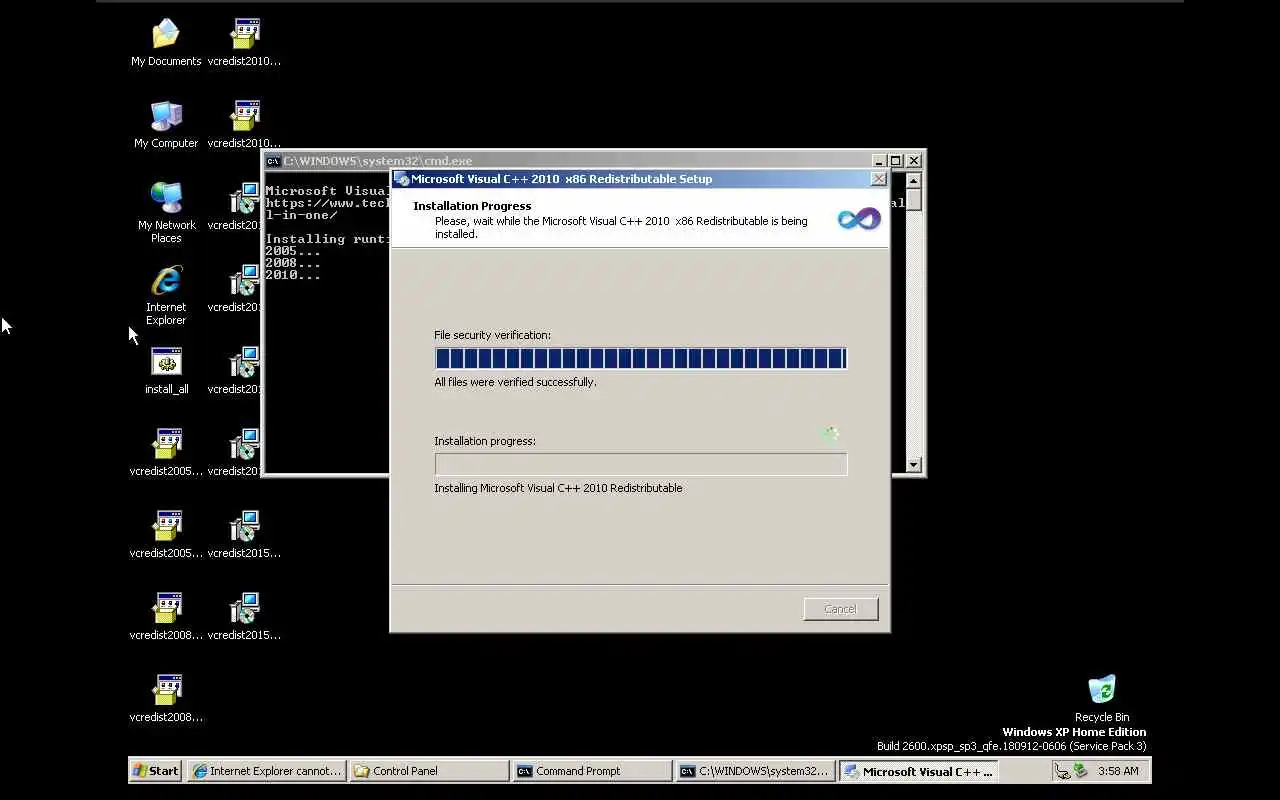This screenshot has width=1280, height=800.
Task: Click the empty Installation progress bar
Action: tap(641, 464)
